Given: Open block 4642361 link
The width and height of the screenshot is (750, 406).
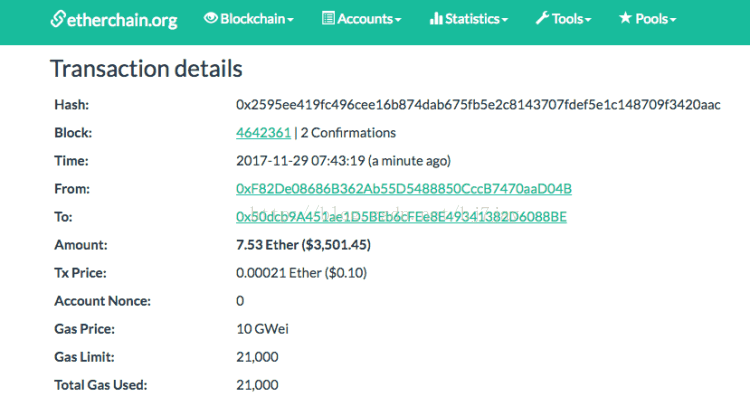Looking at the screenshot, I should pos(263,132).
